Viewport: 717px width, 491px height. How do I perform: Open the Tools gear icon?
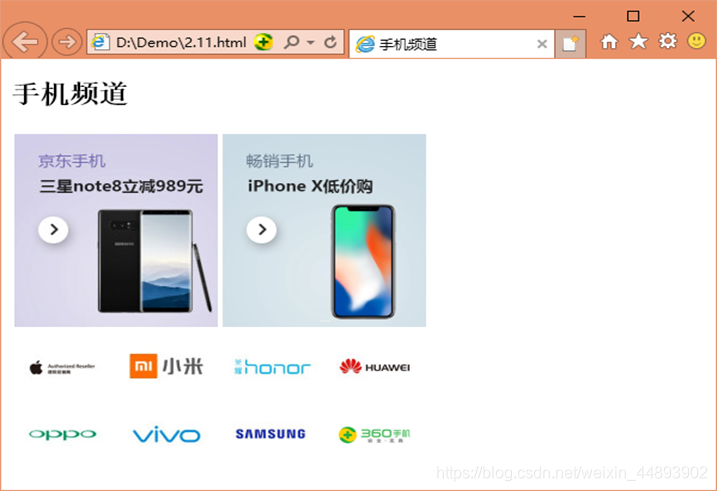click(668, 42)
